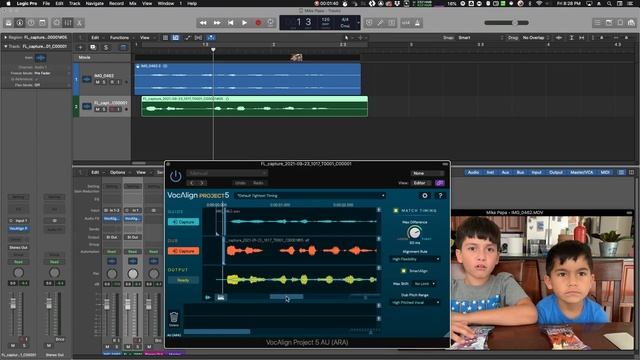Click the VocAlign trash Delete icon
The height and width of the screenshot is (360, 640).
point(174,318)
